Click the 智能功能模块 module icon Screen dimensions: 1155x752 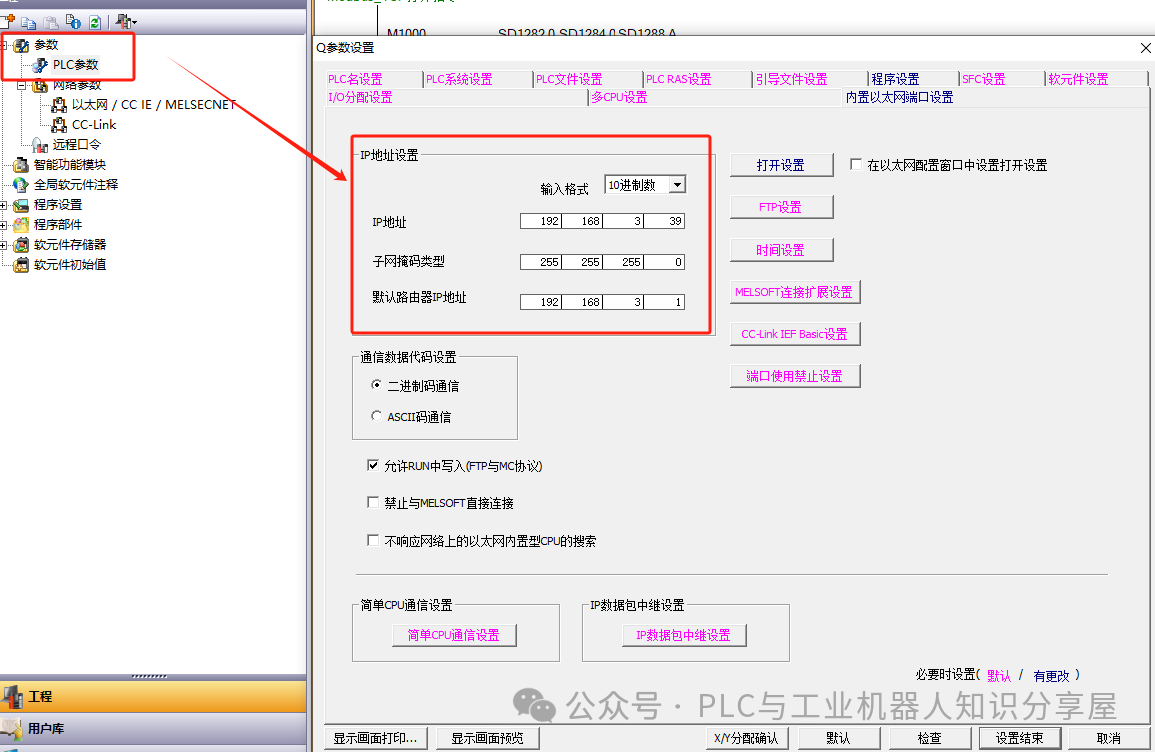(x=21, y=165)
